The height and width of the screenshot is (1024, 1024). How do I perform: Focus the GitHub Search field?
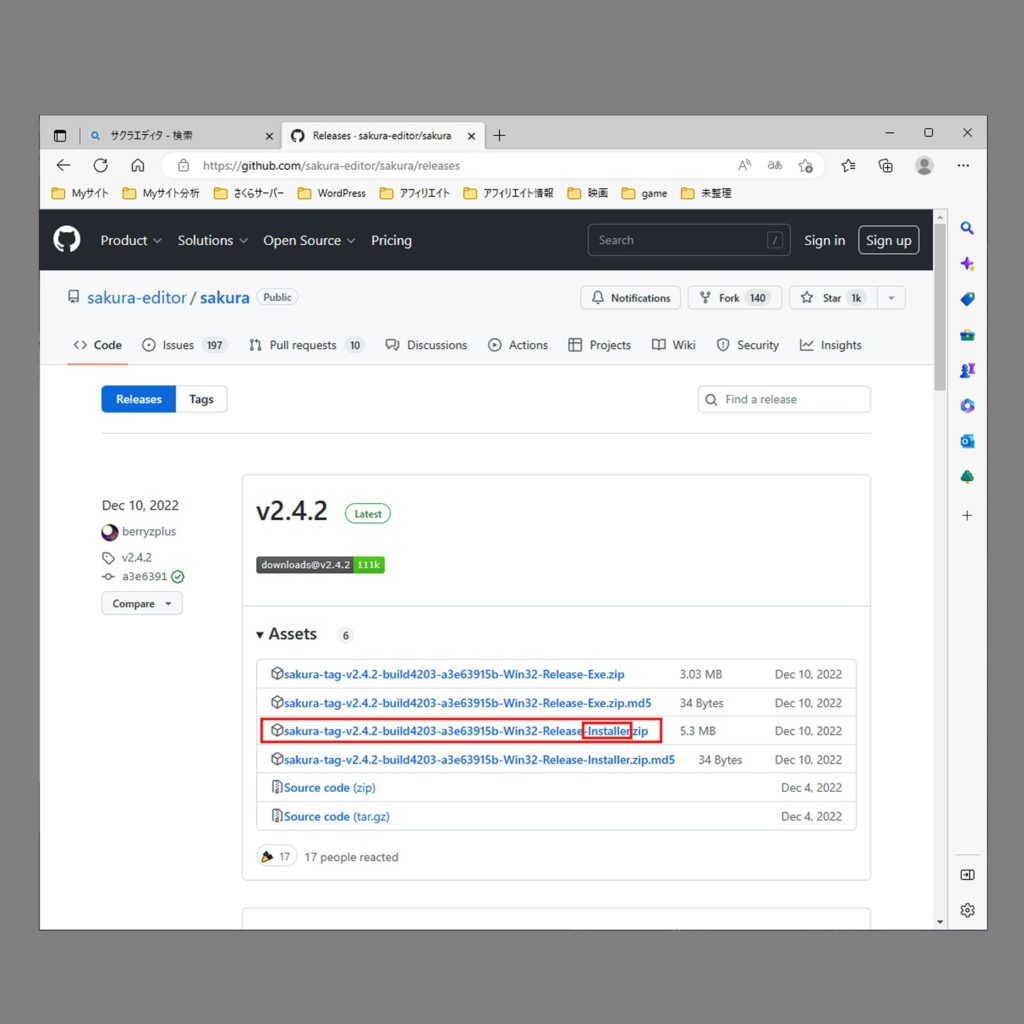coord(689,240)
